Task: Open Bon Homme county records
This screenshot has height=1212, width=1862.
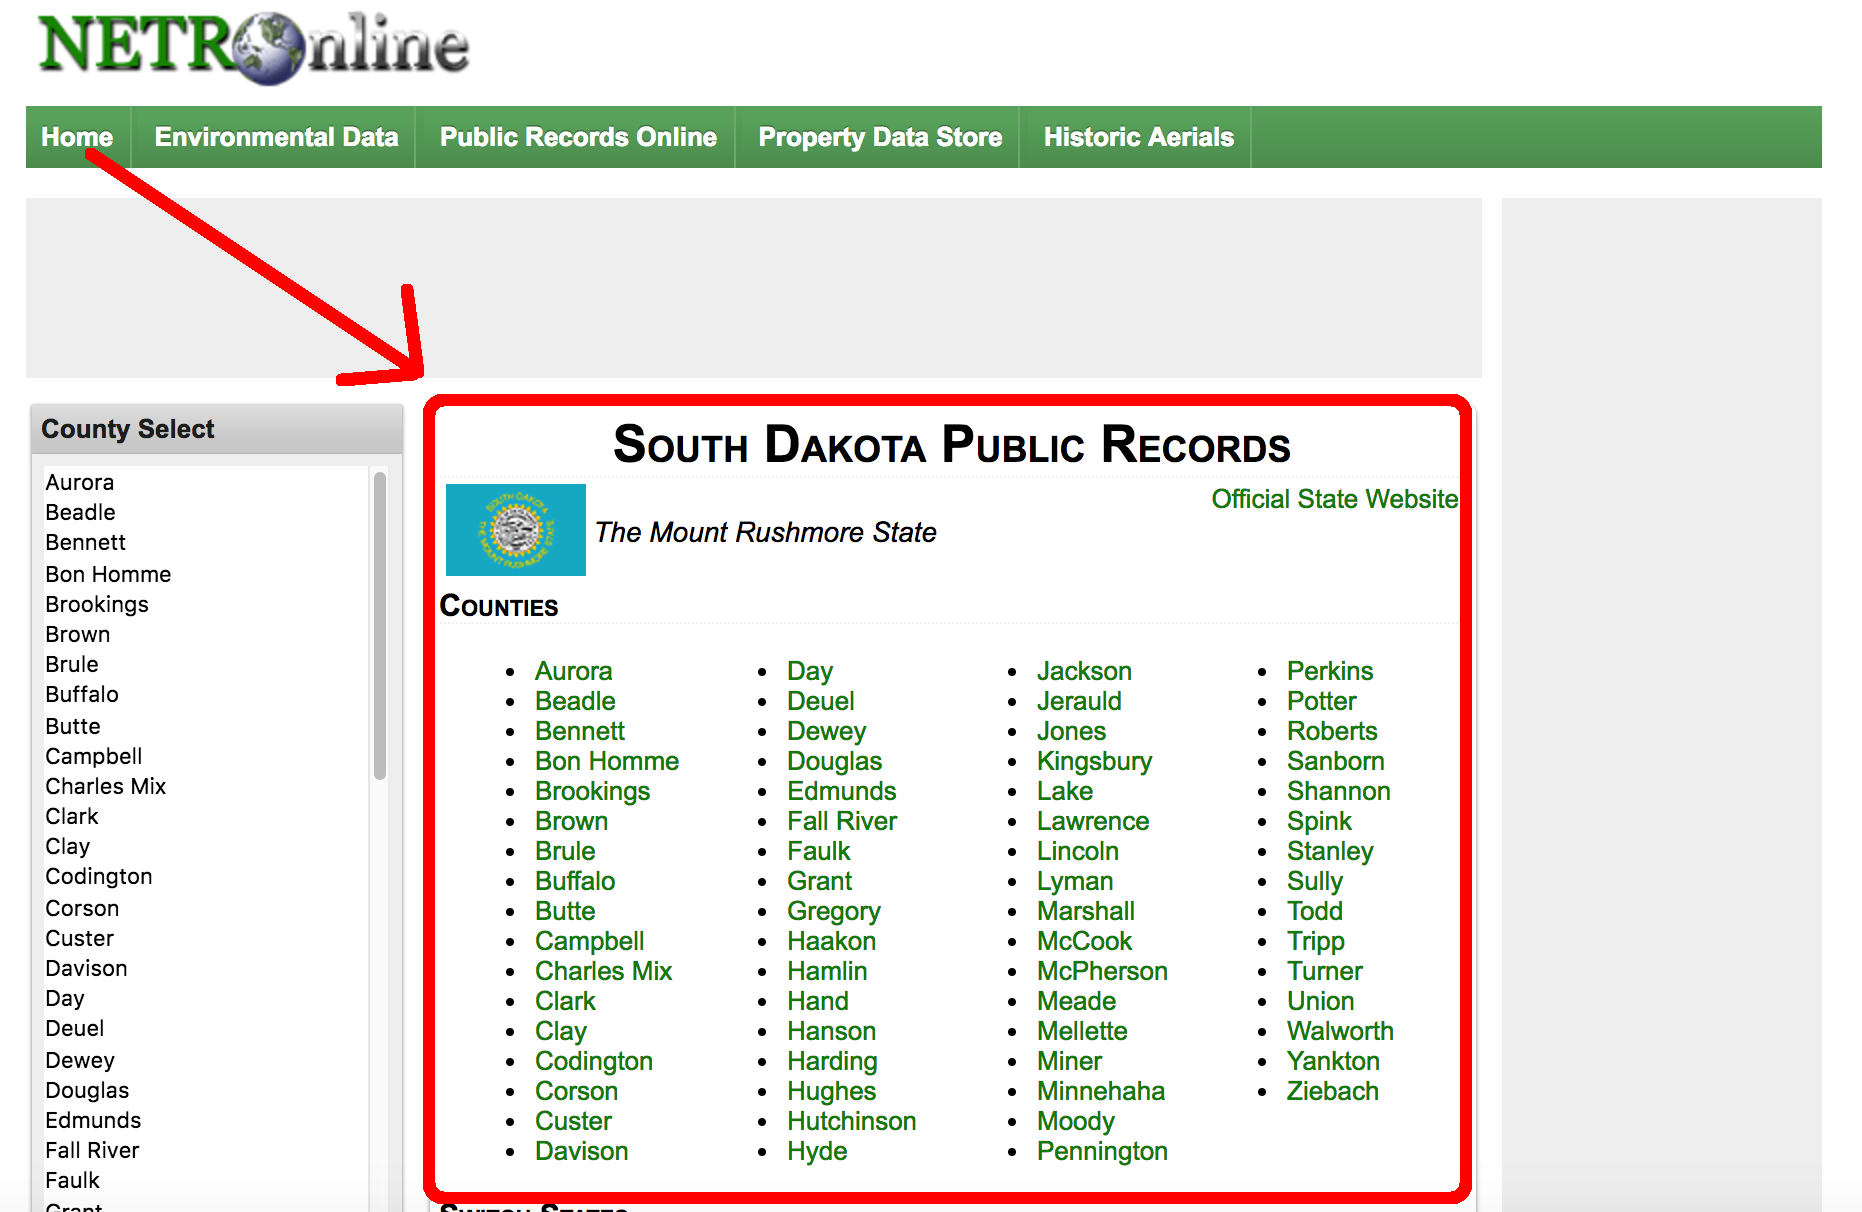Action: 606,760
